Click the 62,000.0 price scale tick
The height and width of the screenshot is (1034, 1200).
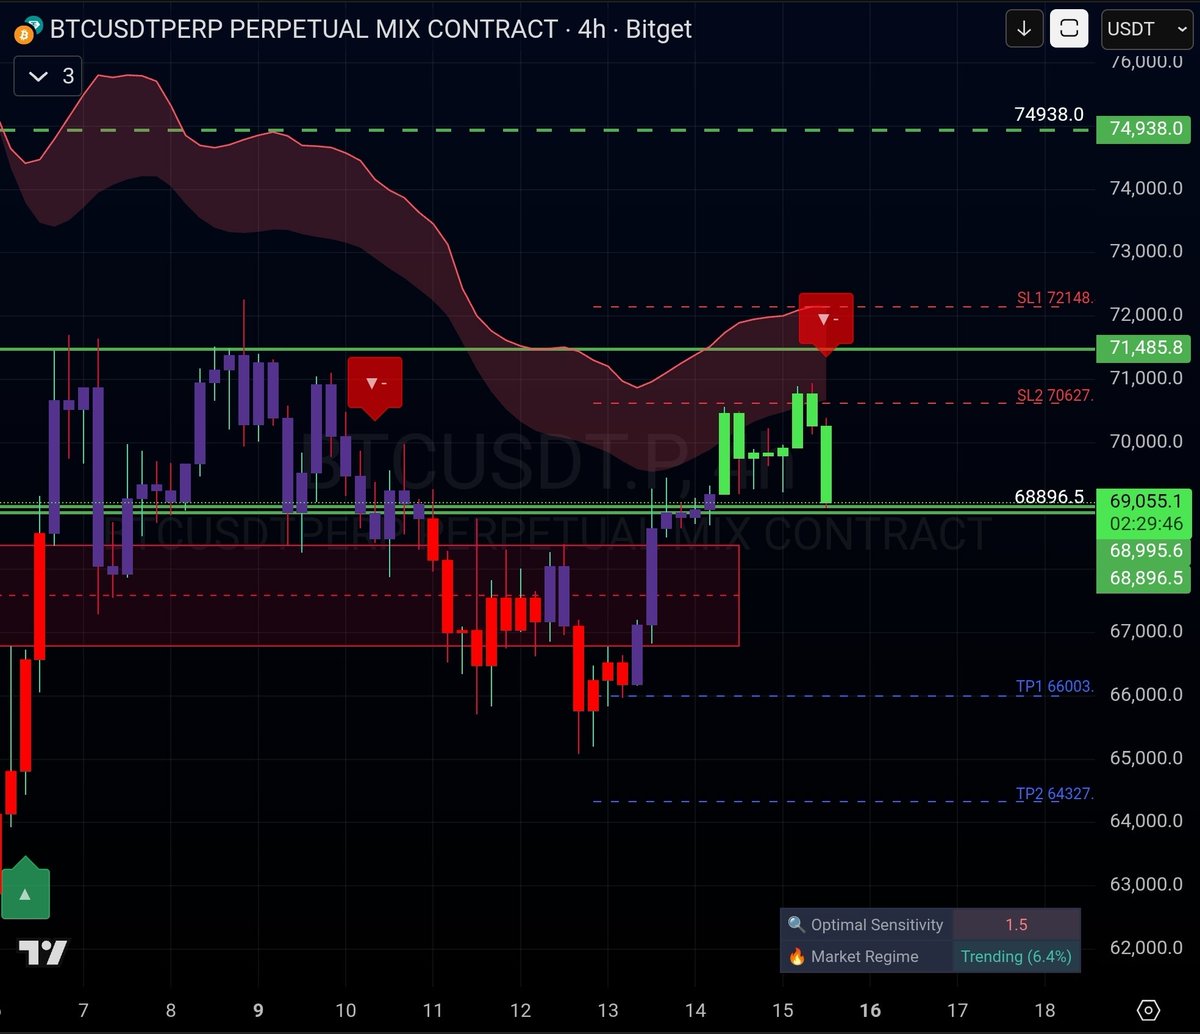click(x=1147, y=948)
